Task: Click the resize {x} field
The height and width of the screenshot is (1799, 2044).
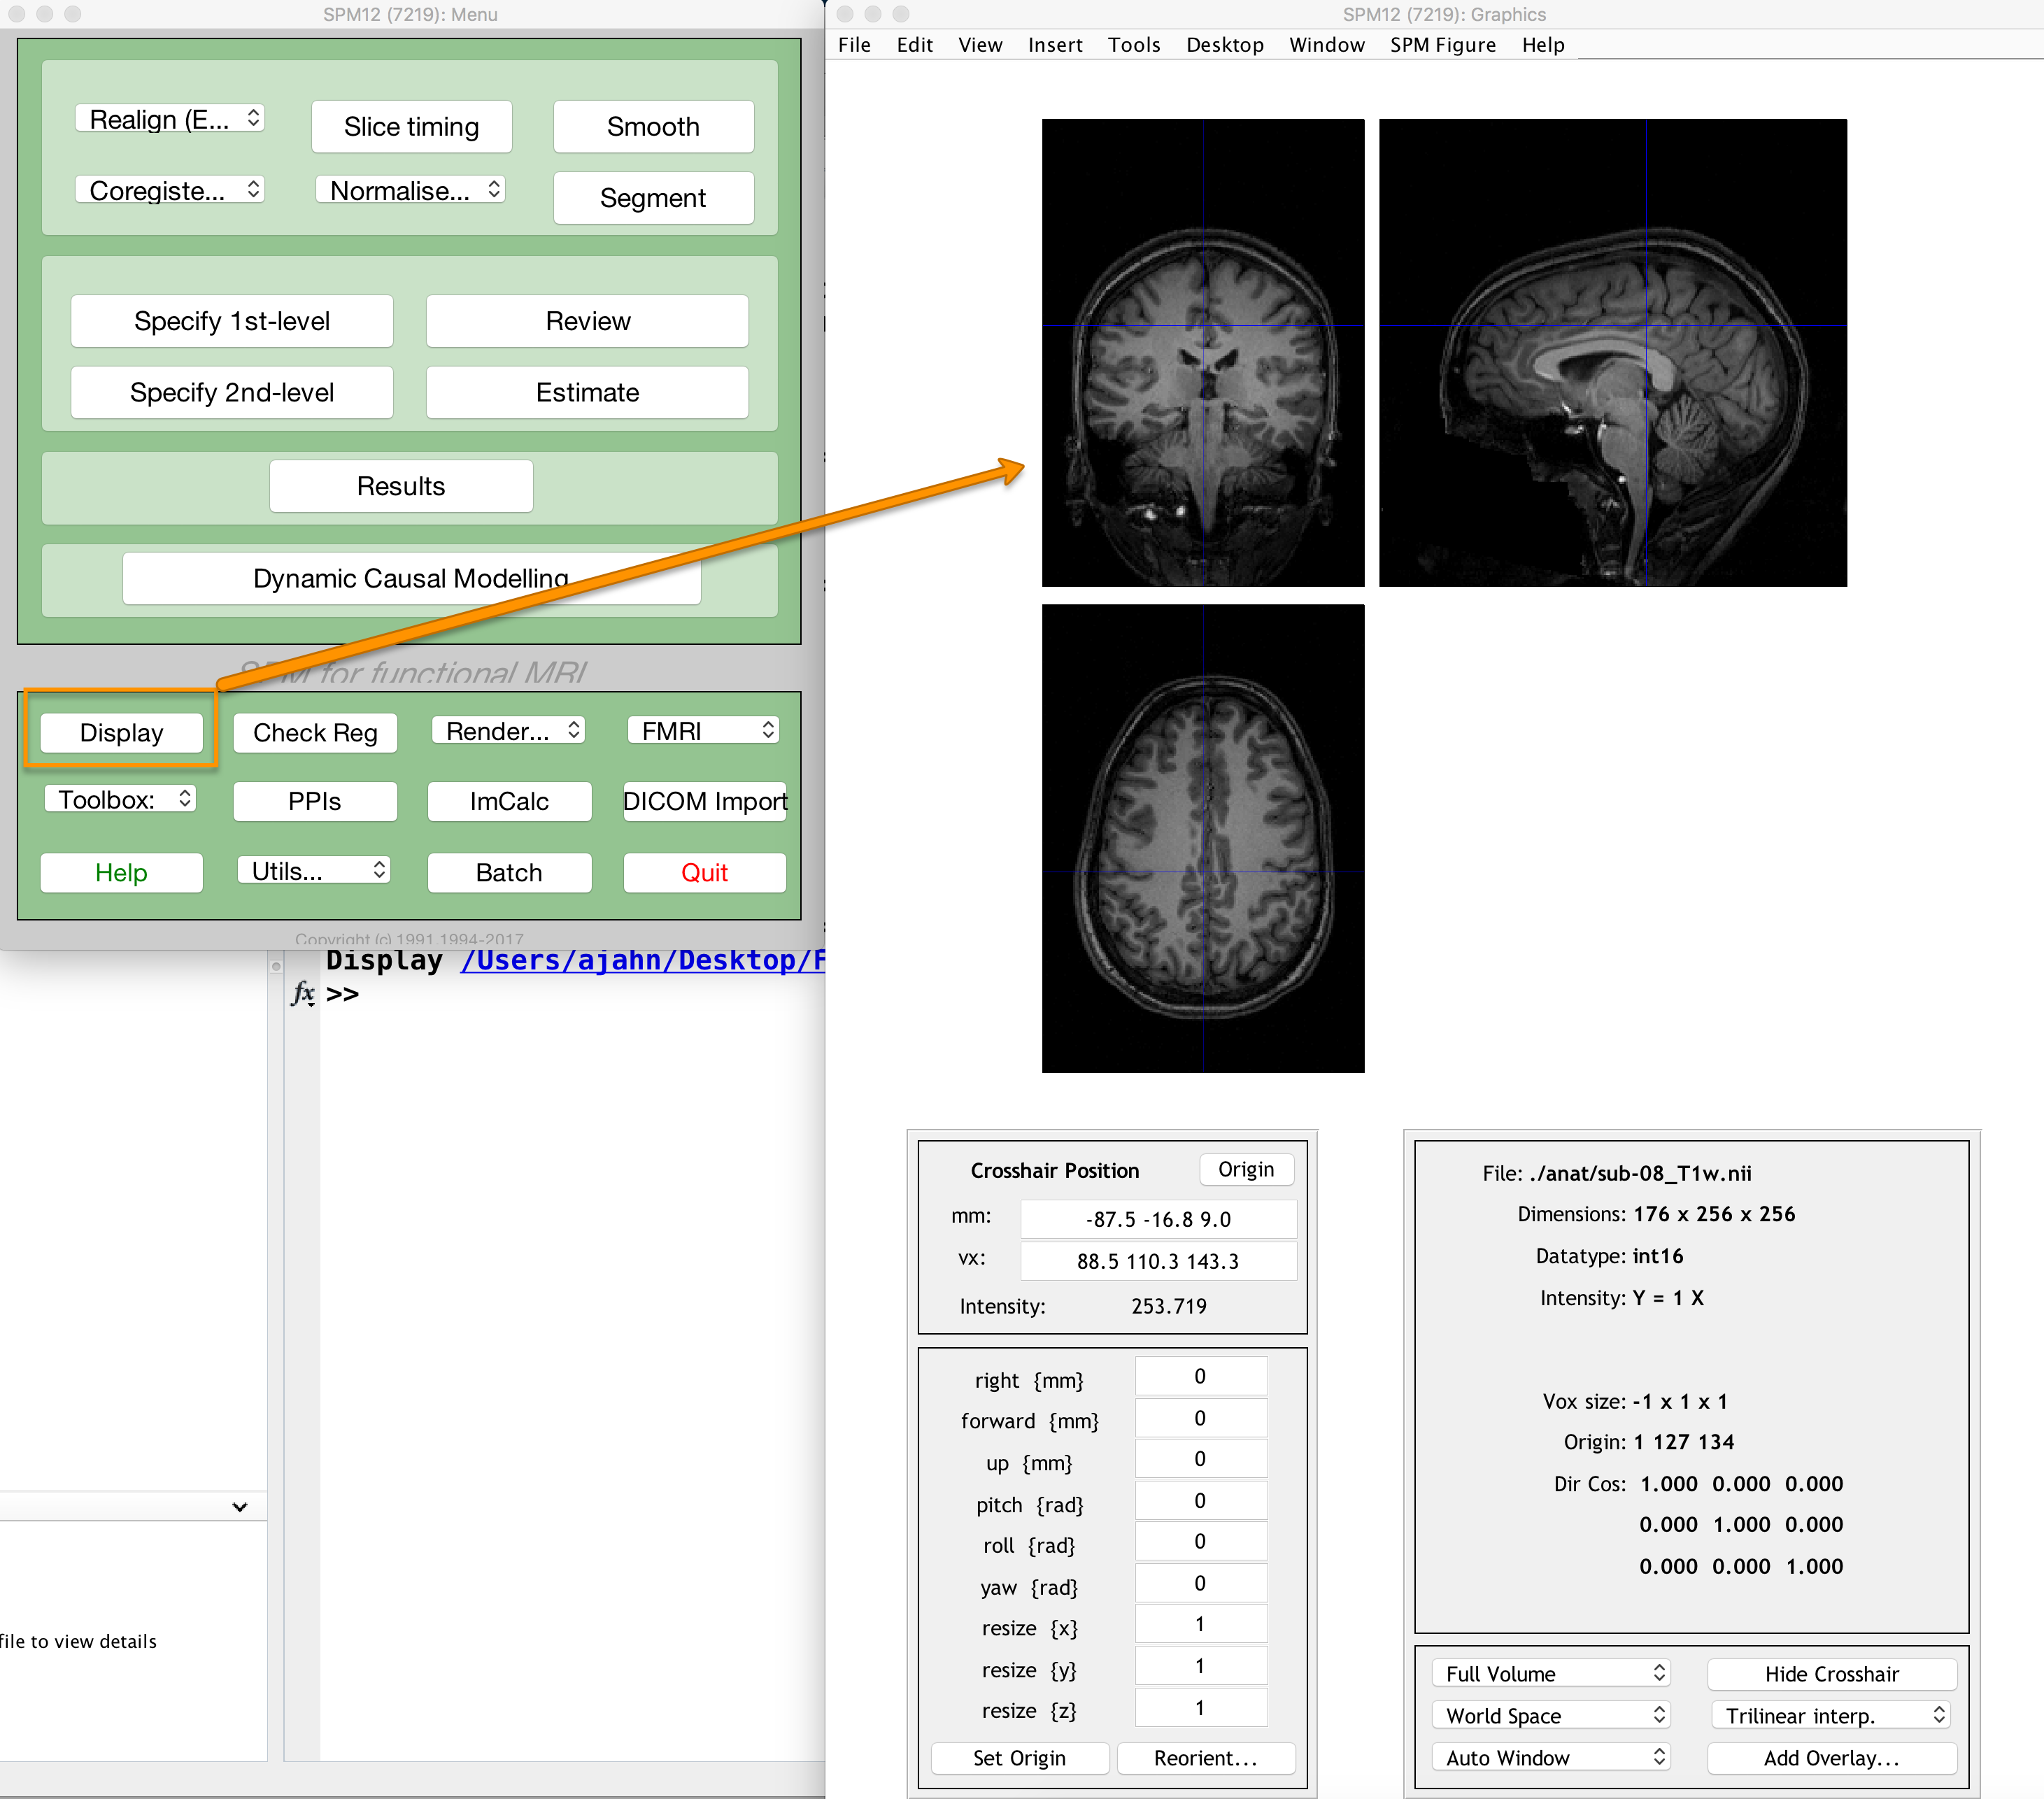Action: point(1200,1624)
